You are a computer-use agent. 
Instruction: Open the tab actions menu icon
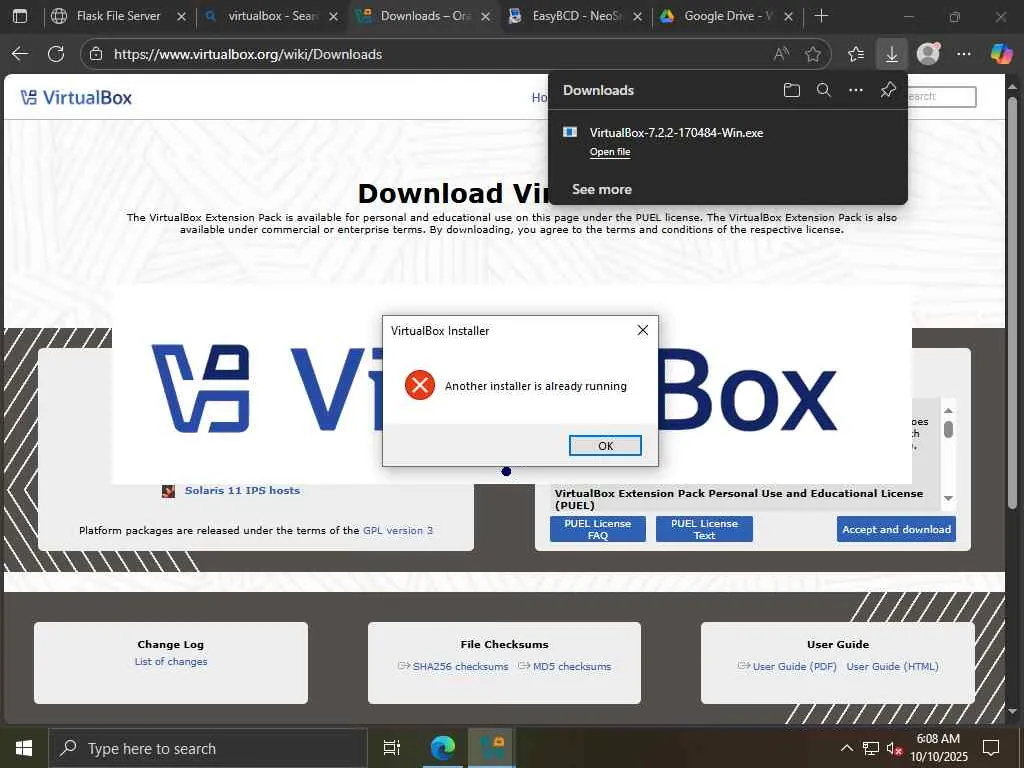20,16
